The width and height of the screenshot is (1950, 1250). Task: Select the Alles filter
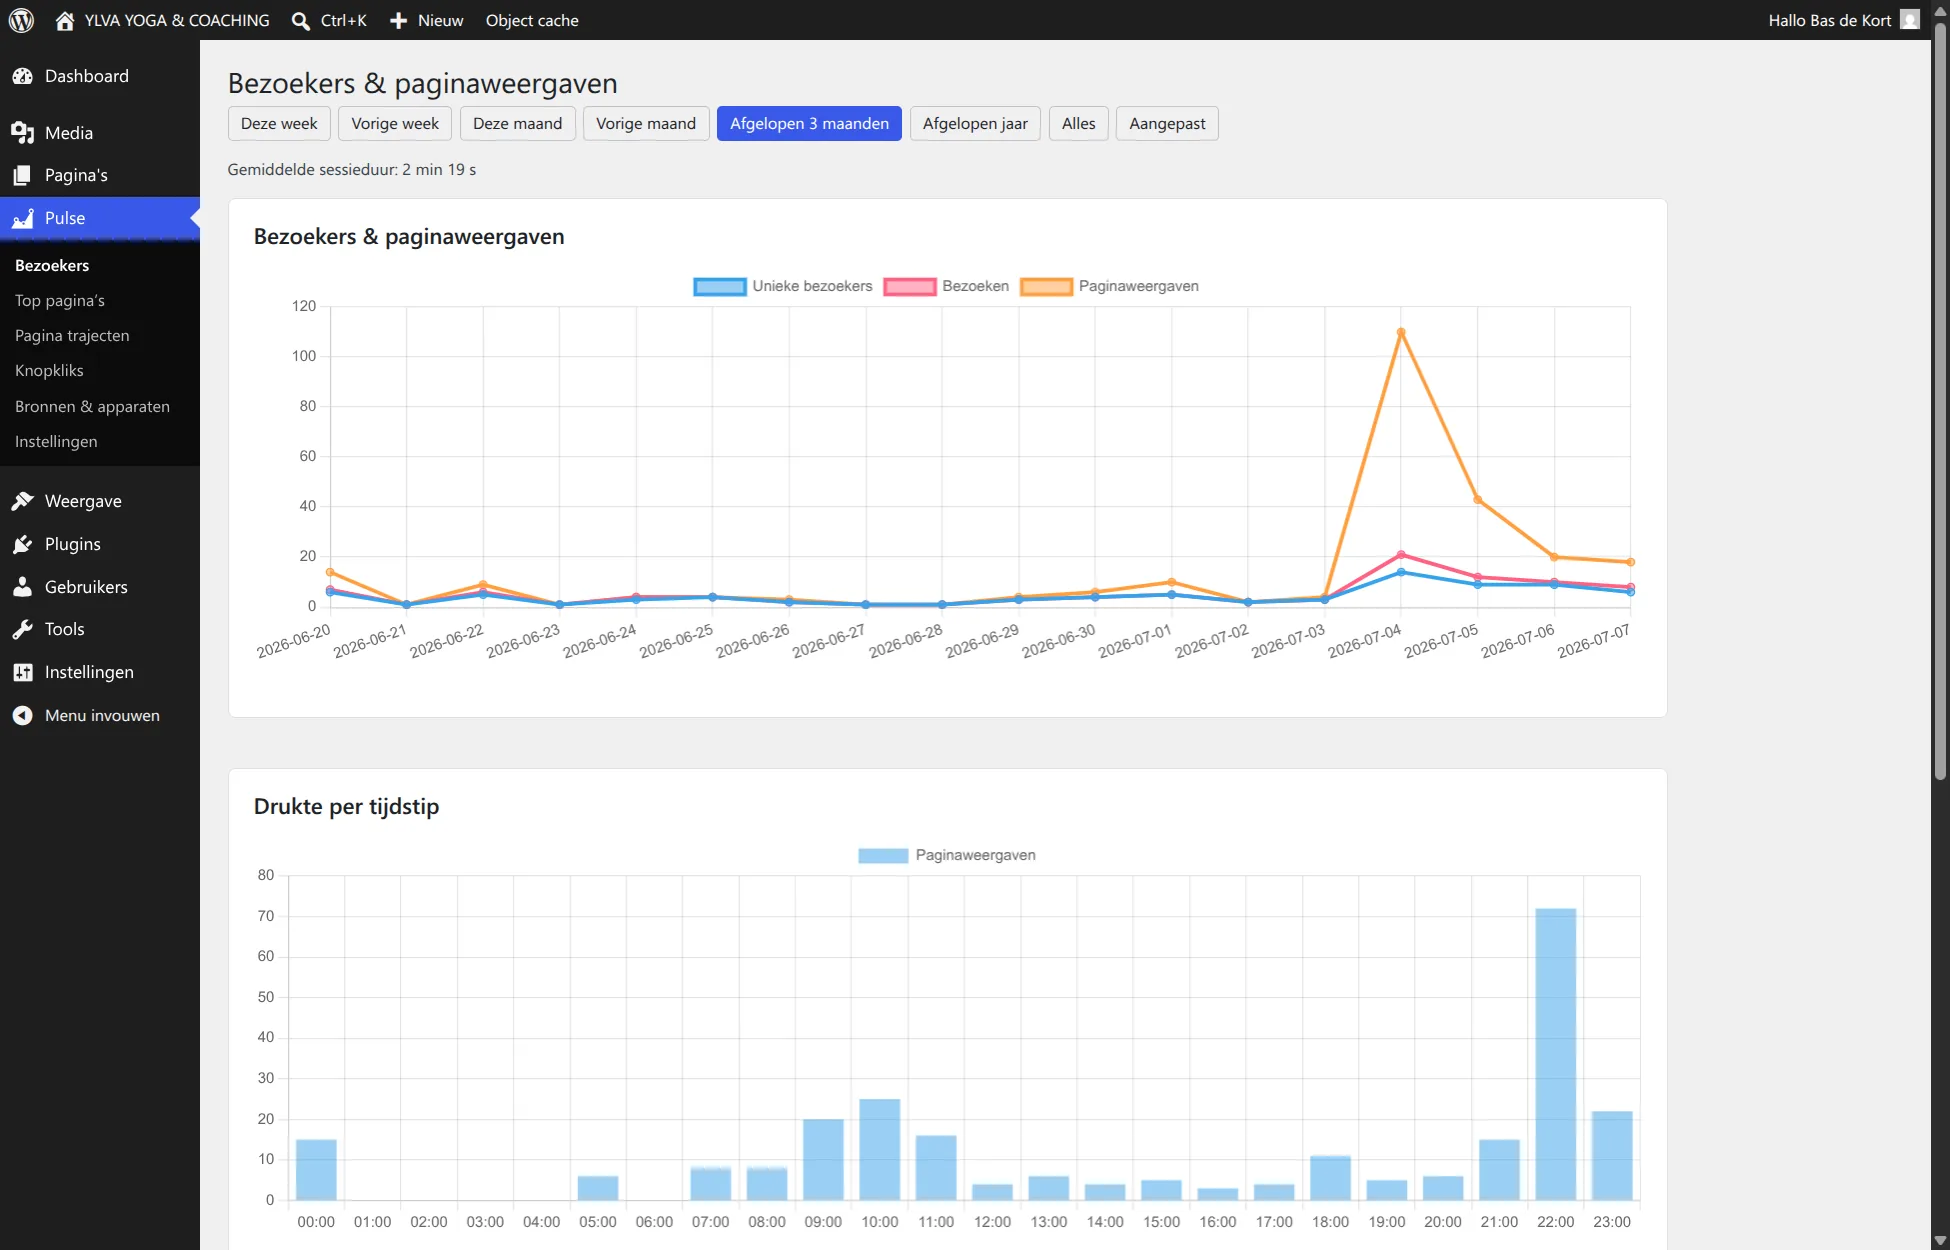coord(1078,124)
